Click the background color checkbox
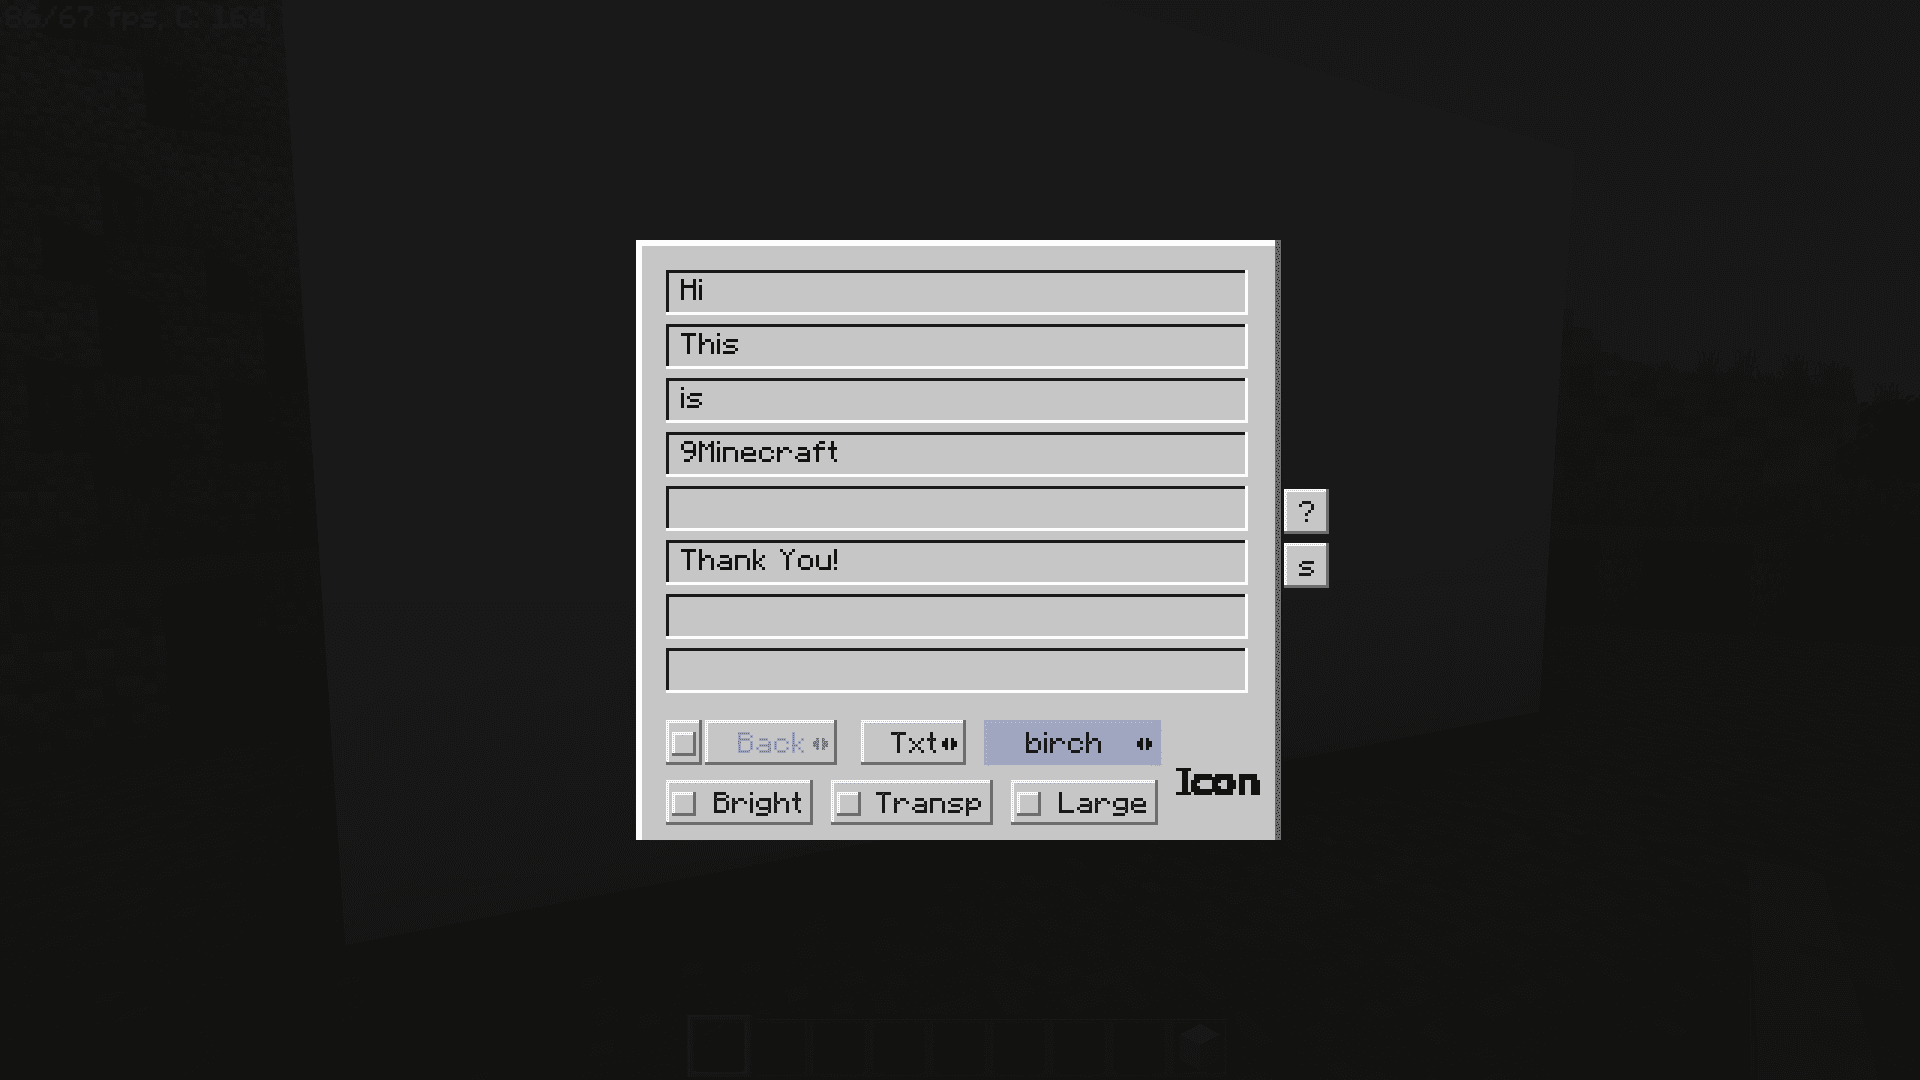Viewport: 1920px width, 1080px height. [683, 742]
